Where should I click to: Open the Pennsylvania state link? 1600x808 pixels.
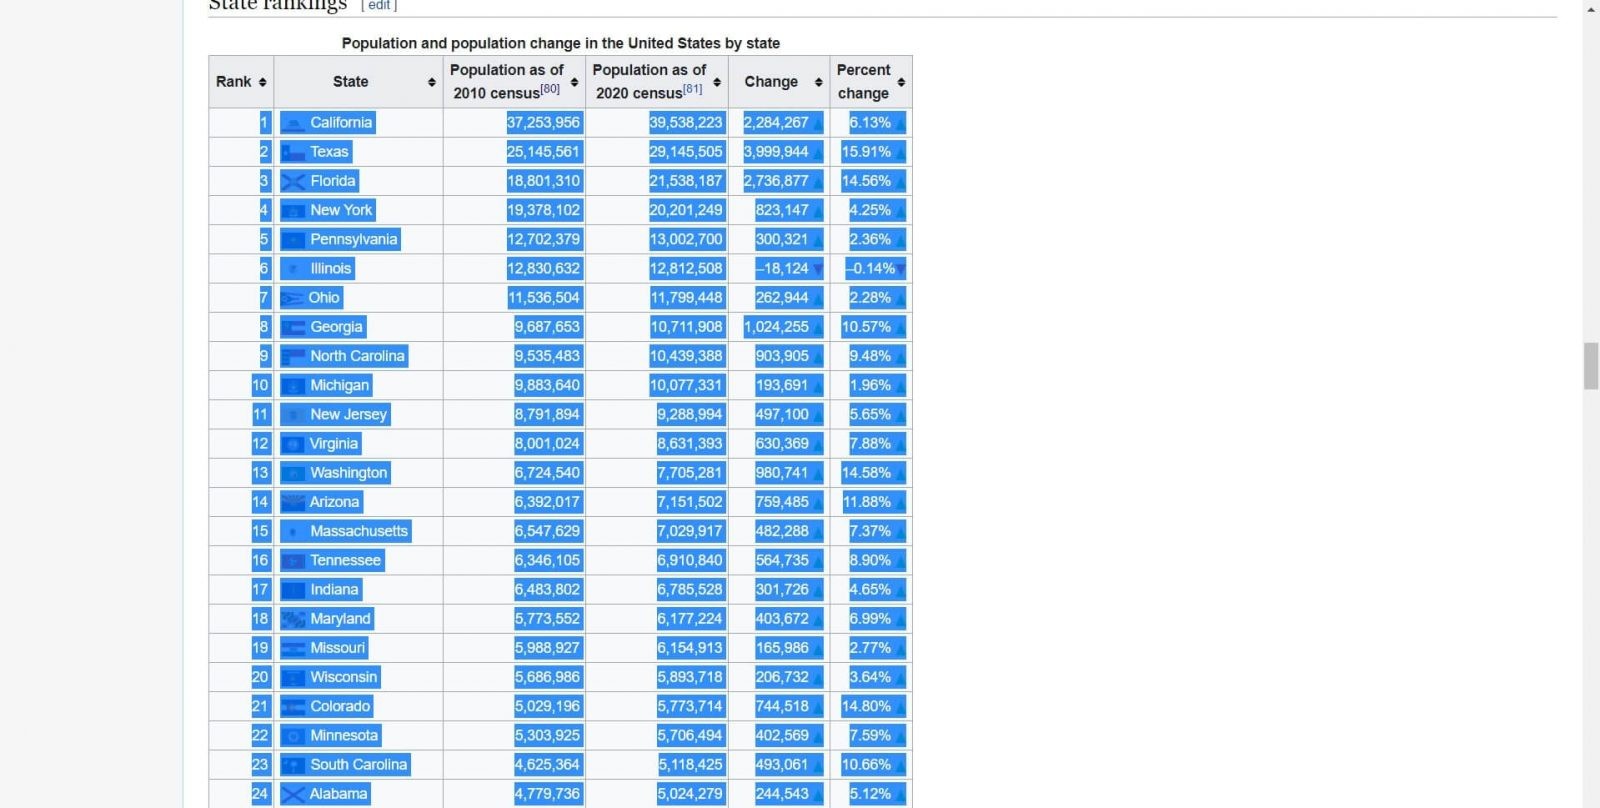click(x=353, y=240)
